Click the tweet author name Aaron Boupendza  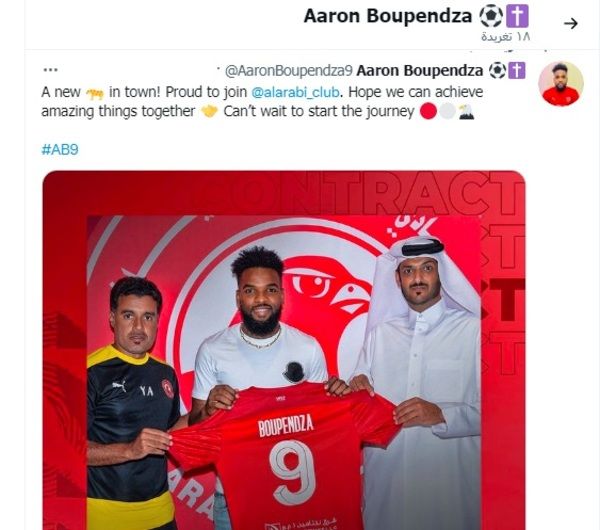419,71
